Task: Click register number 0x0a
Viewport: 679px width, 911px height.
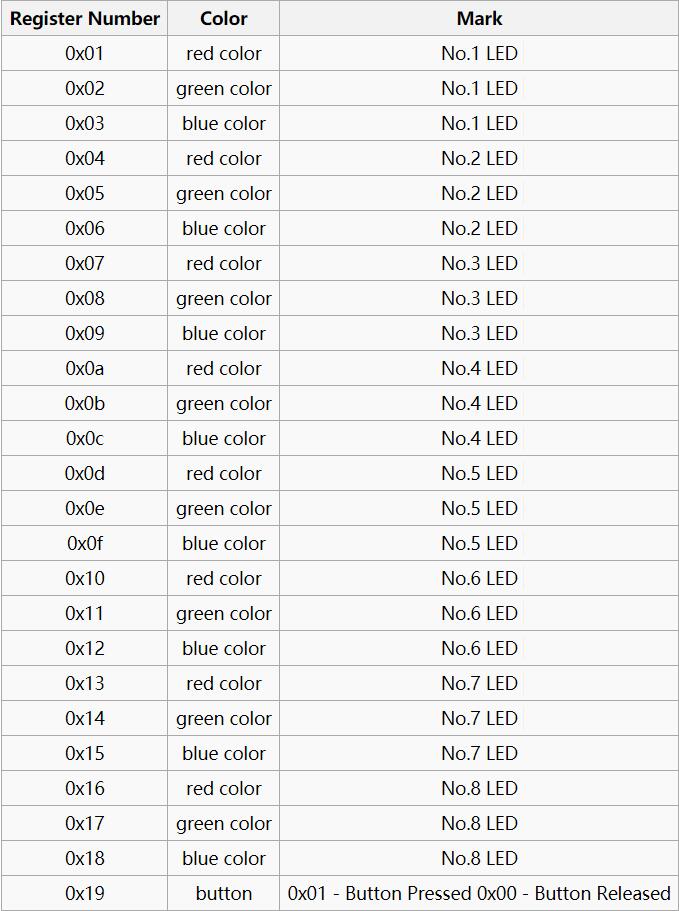Action: coord(85,369)
